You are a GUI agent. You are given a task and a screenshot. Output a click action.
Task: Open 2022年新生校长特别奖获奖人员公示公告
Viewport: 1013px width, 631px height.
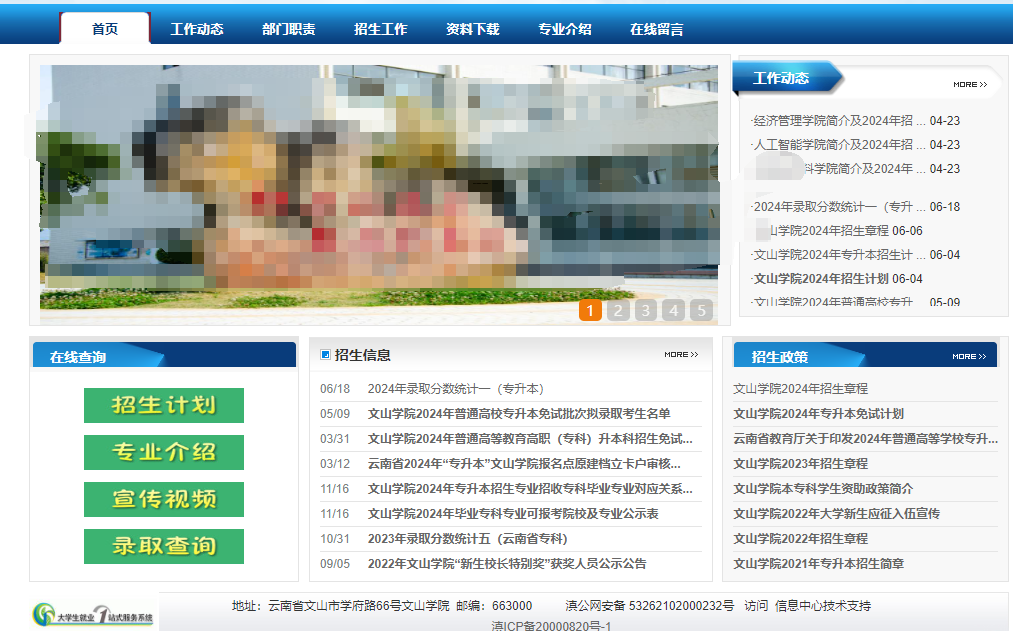(x=507, y=564)
